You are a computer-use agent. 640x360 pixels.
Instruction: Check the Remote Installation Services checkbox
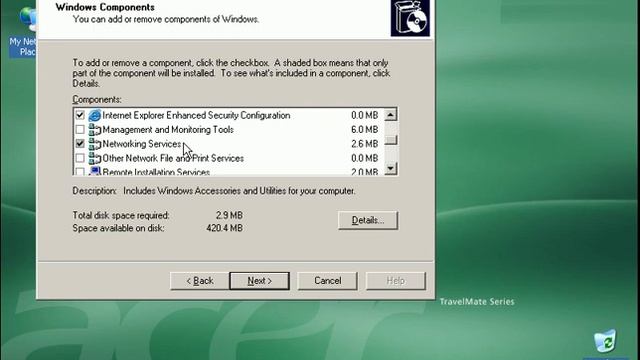(x=80, y=171)
